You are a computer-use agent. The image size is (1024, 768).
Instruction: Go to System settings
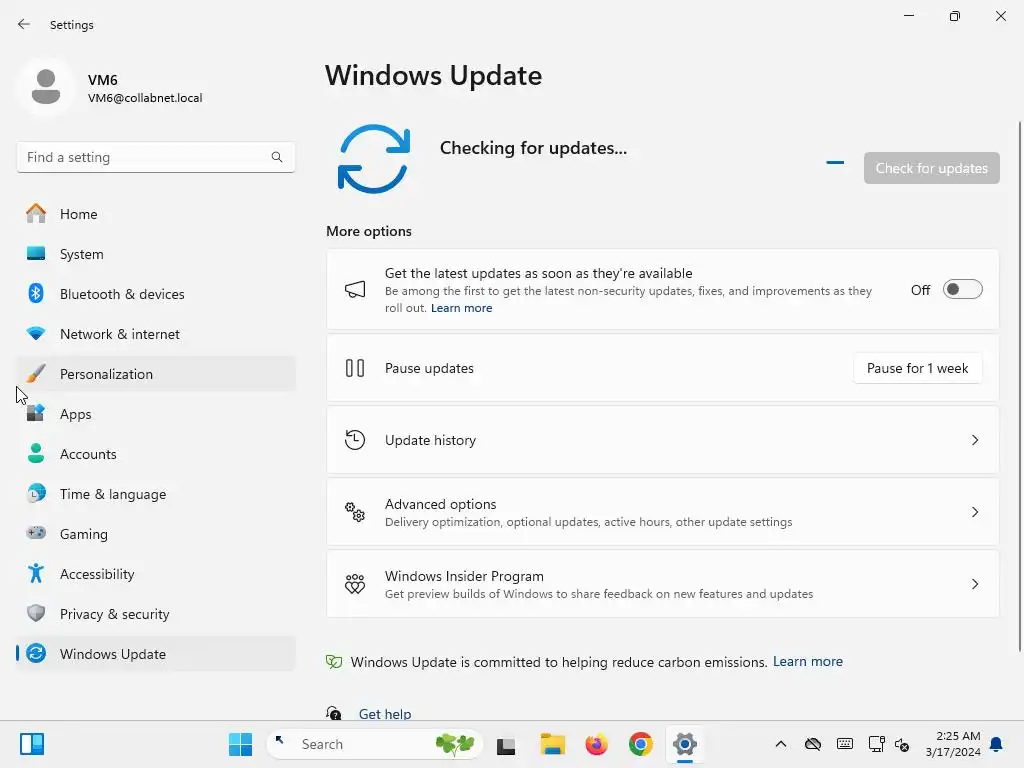156,253
